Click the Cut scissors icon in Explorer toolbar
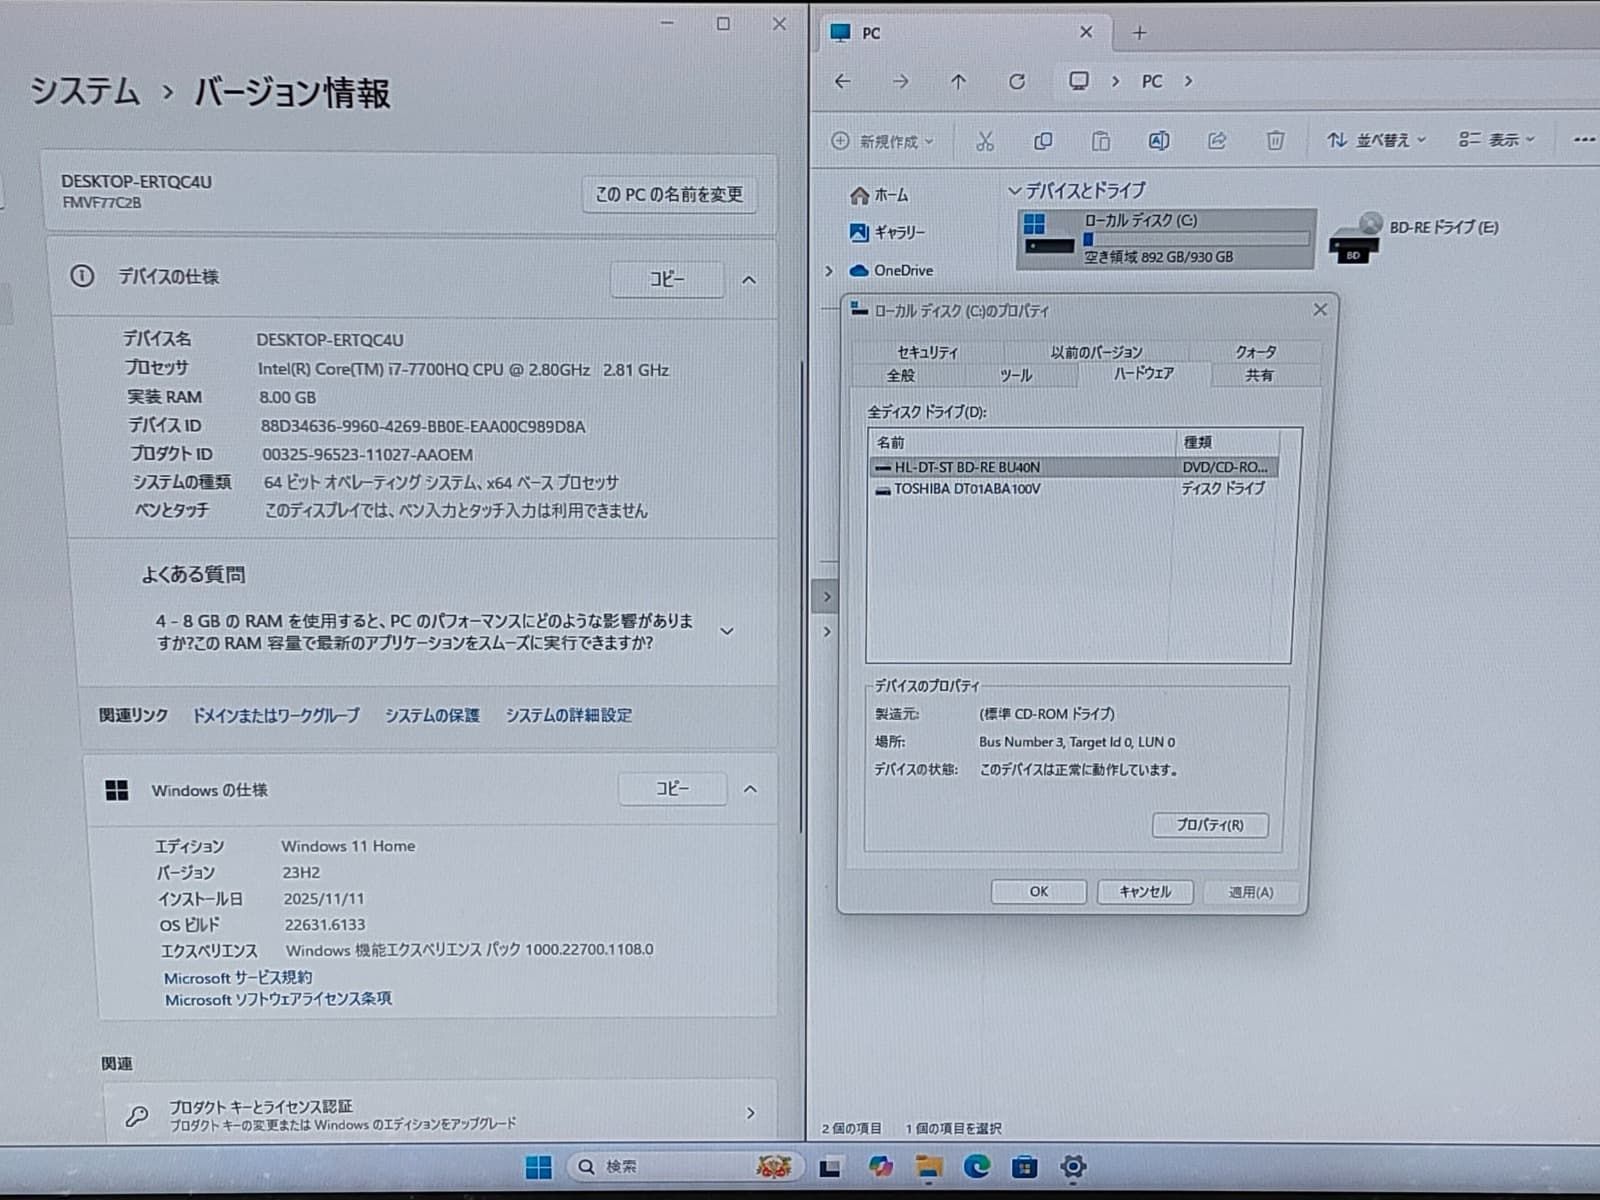This screenshot has width=1600, height=1200. (985, 141)
